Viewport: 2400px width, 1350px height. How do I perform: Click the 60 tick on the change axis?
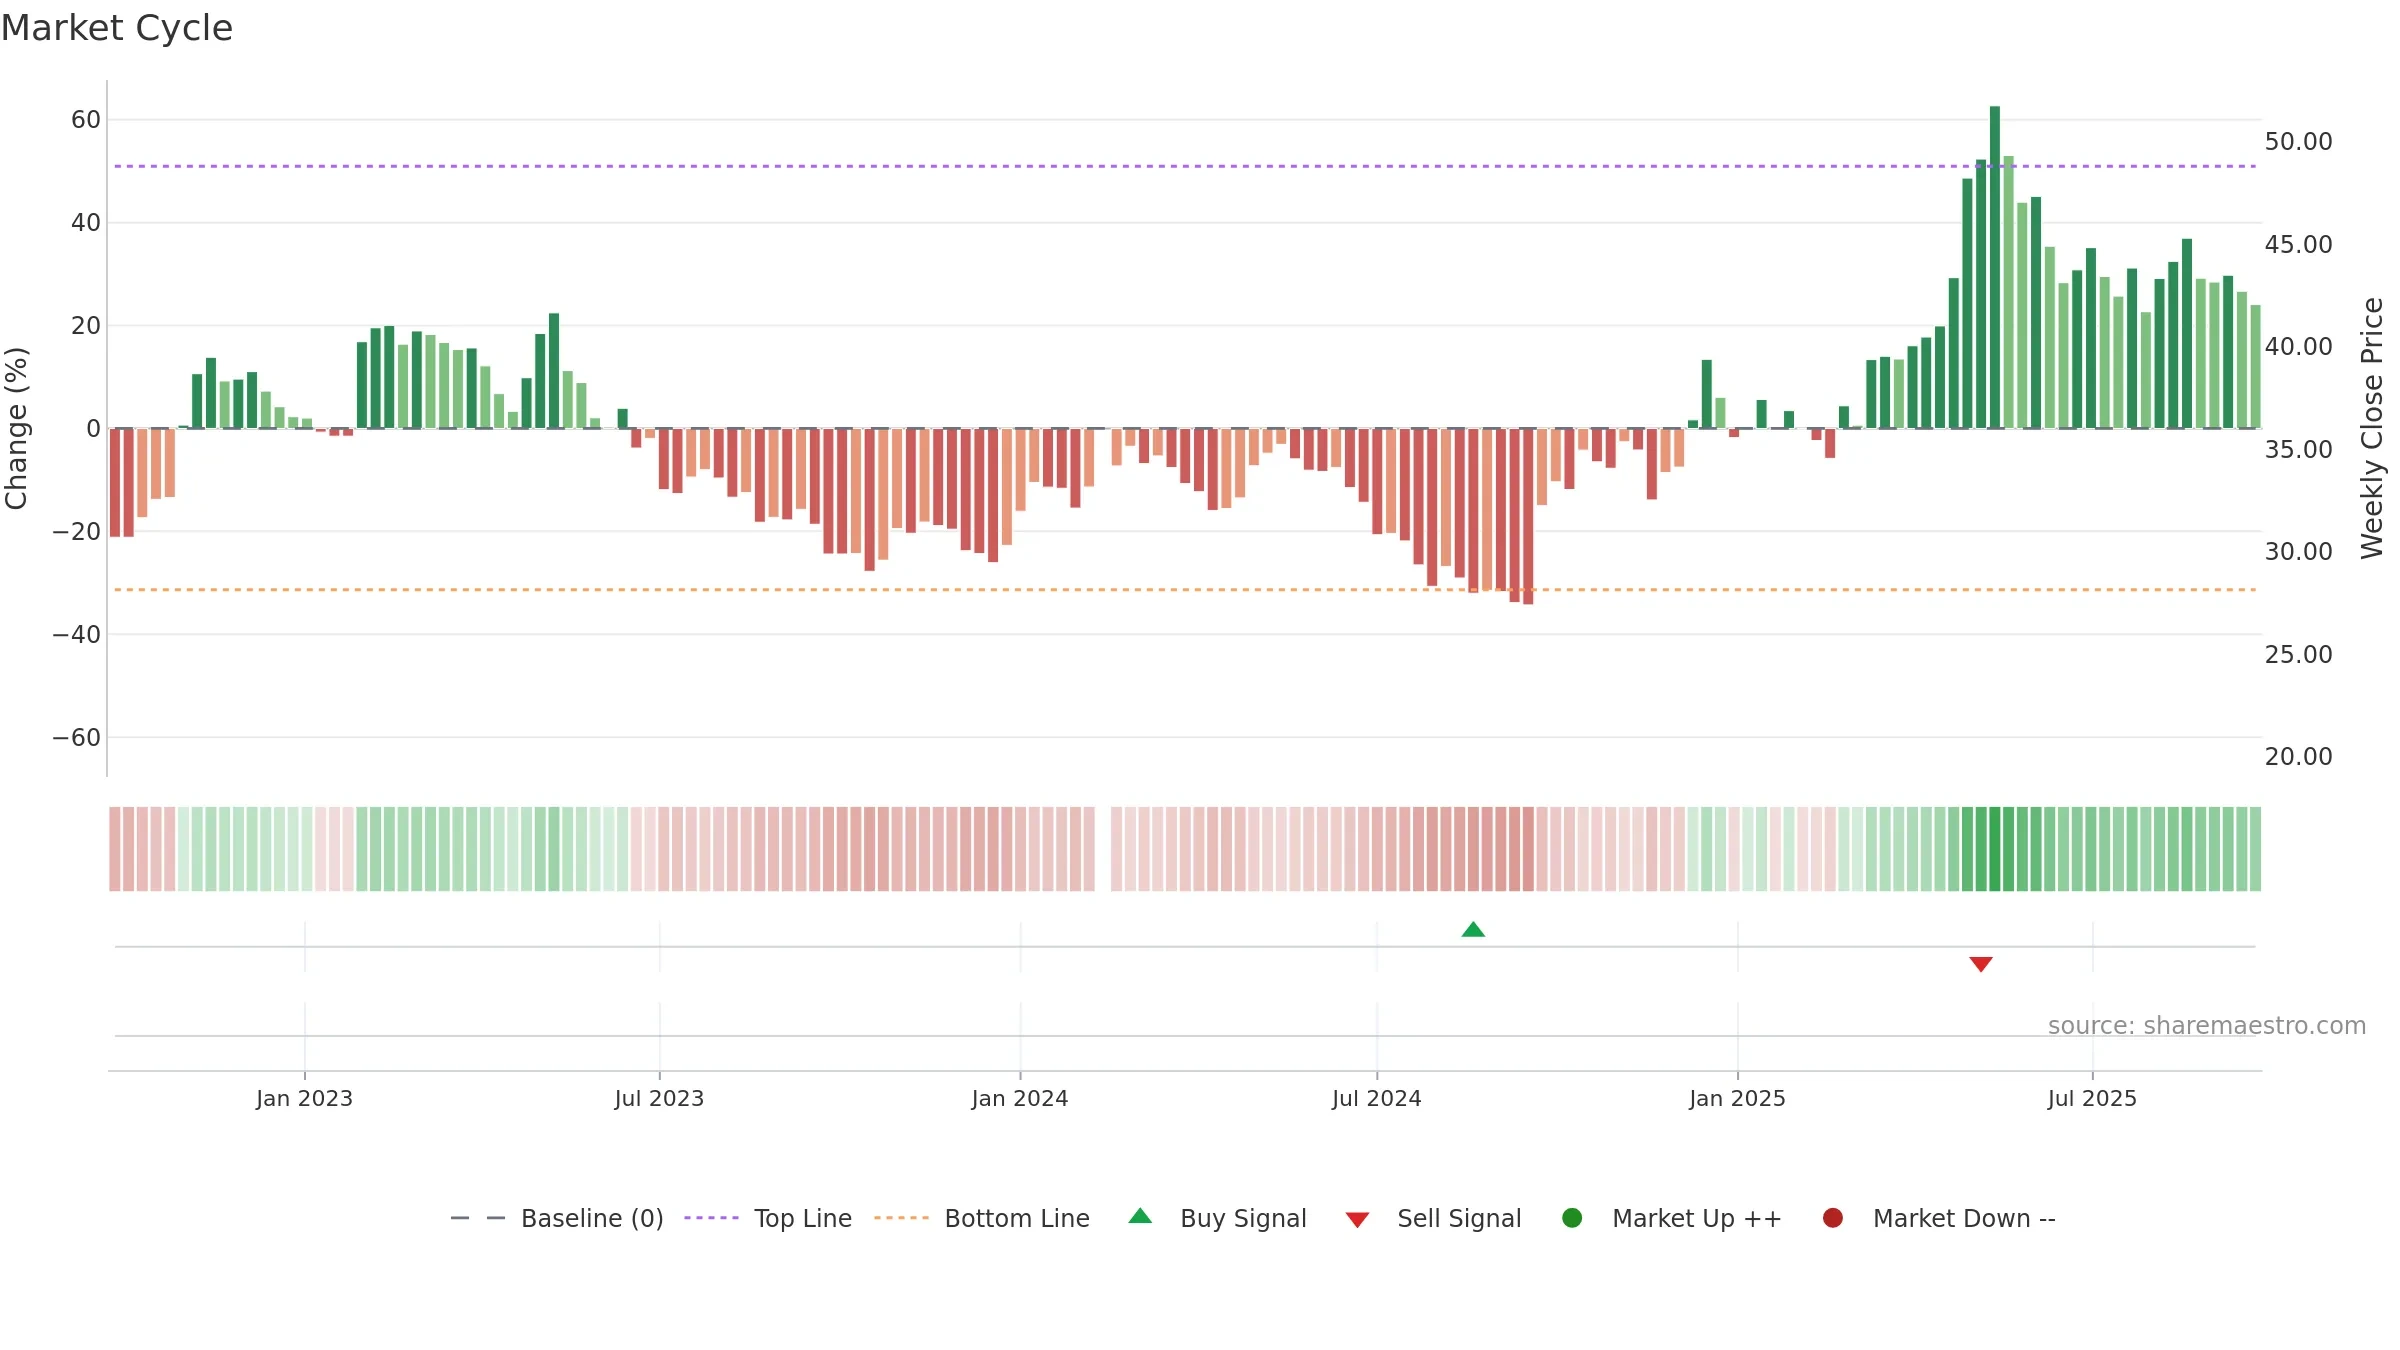click(86, 119)
